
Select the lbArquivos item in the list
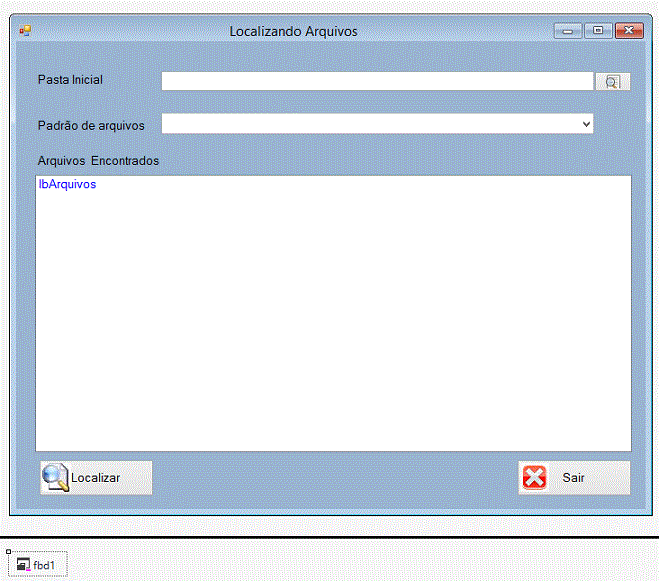[x=67, y=185]
